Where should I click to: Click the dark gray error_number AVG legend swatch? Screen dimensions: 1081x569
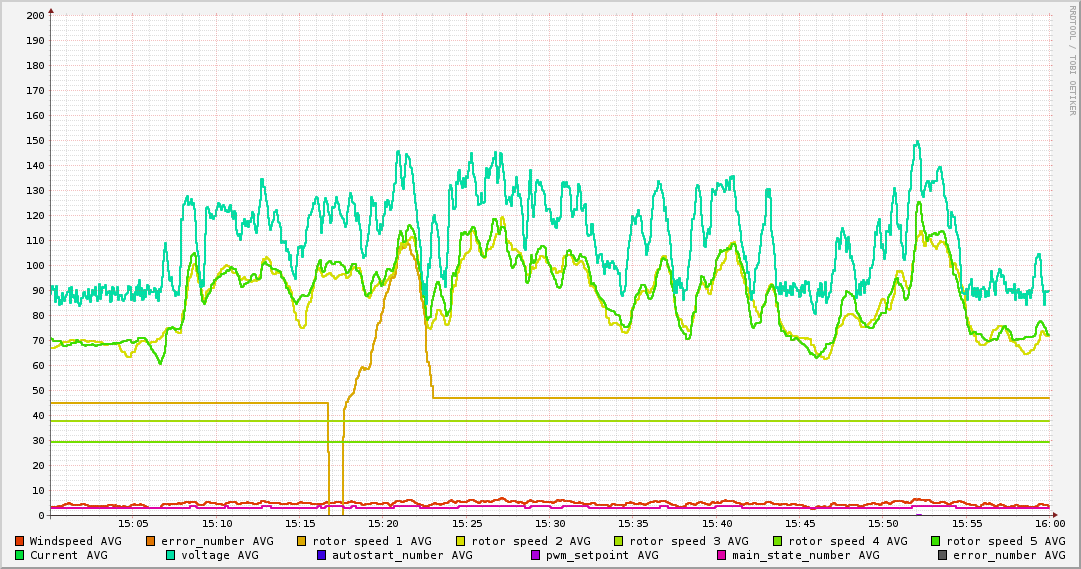[x=942, y=555]
